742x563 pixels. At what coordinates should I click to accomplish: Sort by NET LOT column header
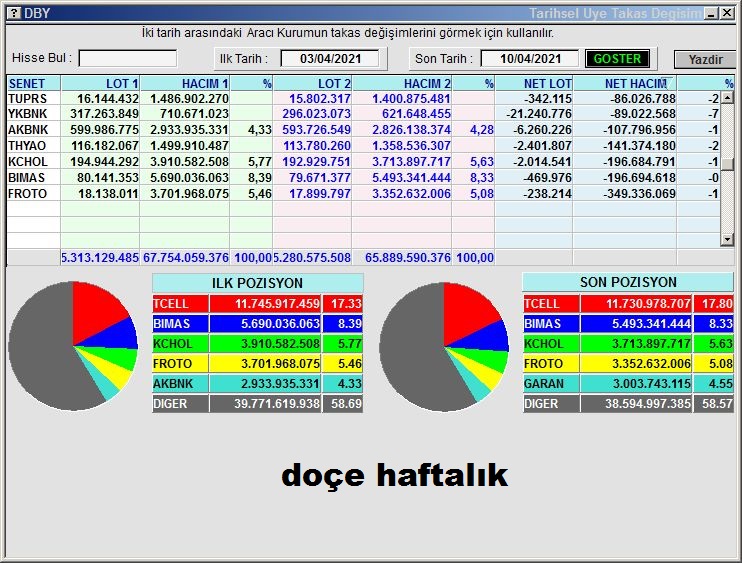(534, 83)
